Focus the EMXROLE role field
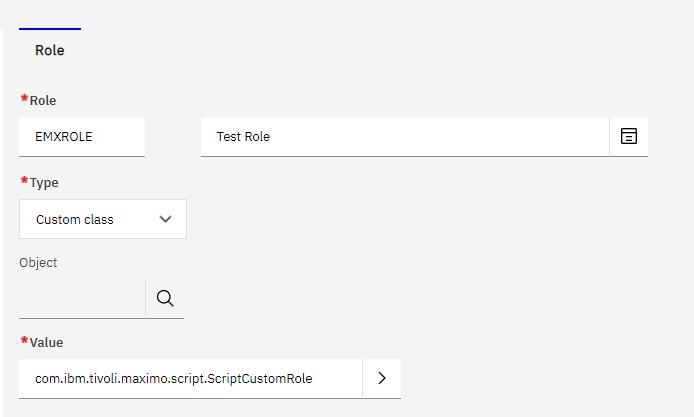 [82, 136]
